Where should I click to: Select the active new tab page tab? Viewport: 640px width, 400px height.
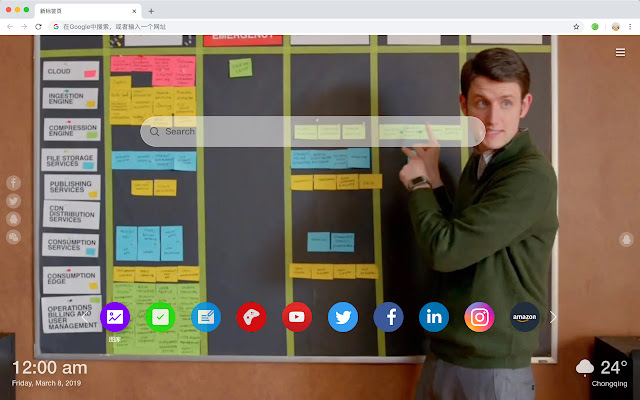pos(88,11)
